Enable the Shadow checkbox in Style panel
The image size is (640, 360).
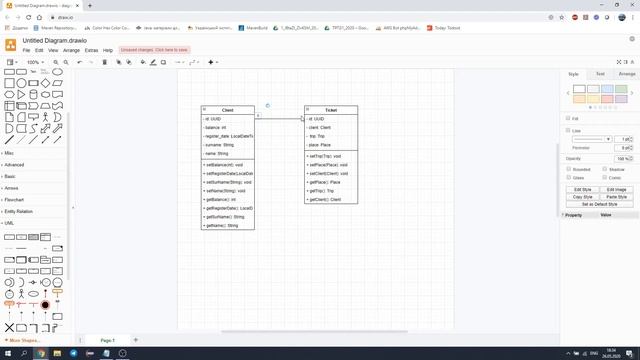tap(604, 169)
